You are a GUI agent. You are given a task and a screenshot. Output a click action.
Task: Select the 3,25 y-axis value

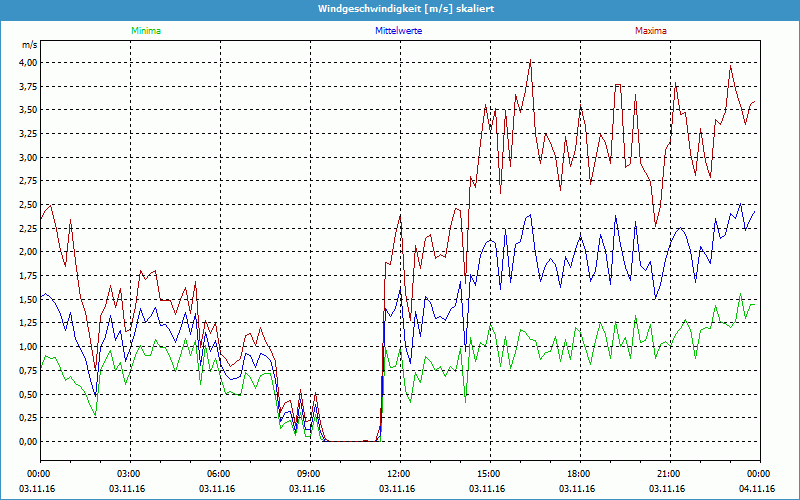pos(29,134)
